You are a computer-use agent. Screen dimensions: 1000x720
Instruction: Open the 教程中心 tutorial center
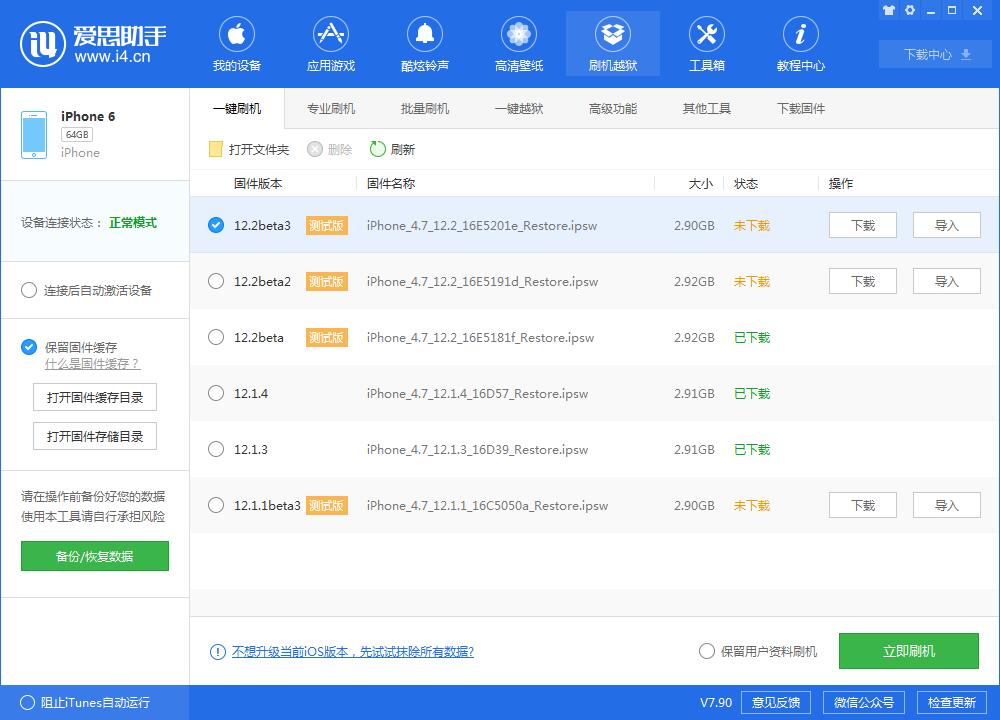coord(800,43)
